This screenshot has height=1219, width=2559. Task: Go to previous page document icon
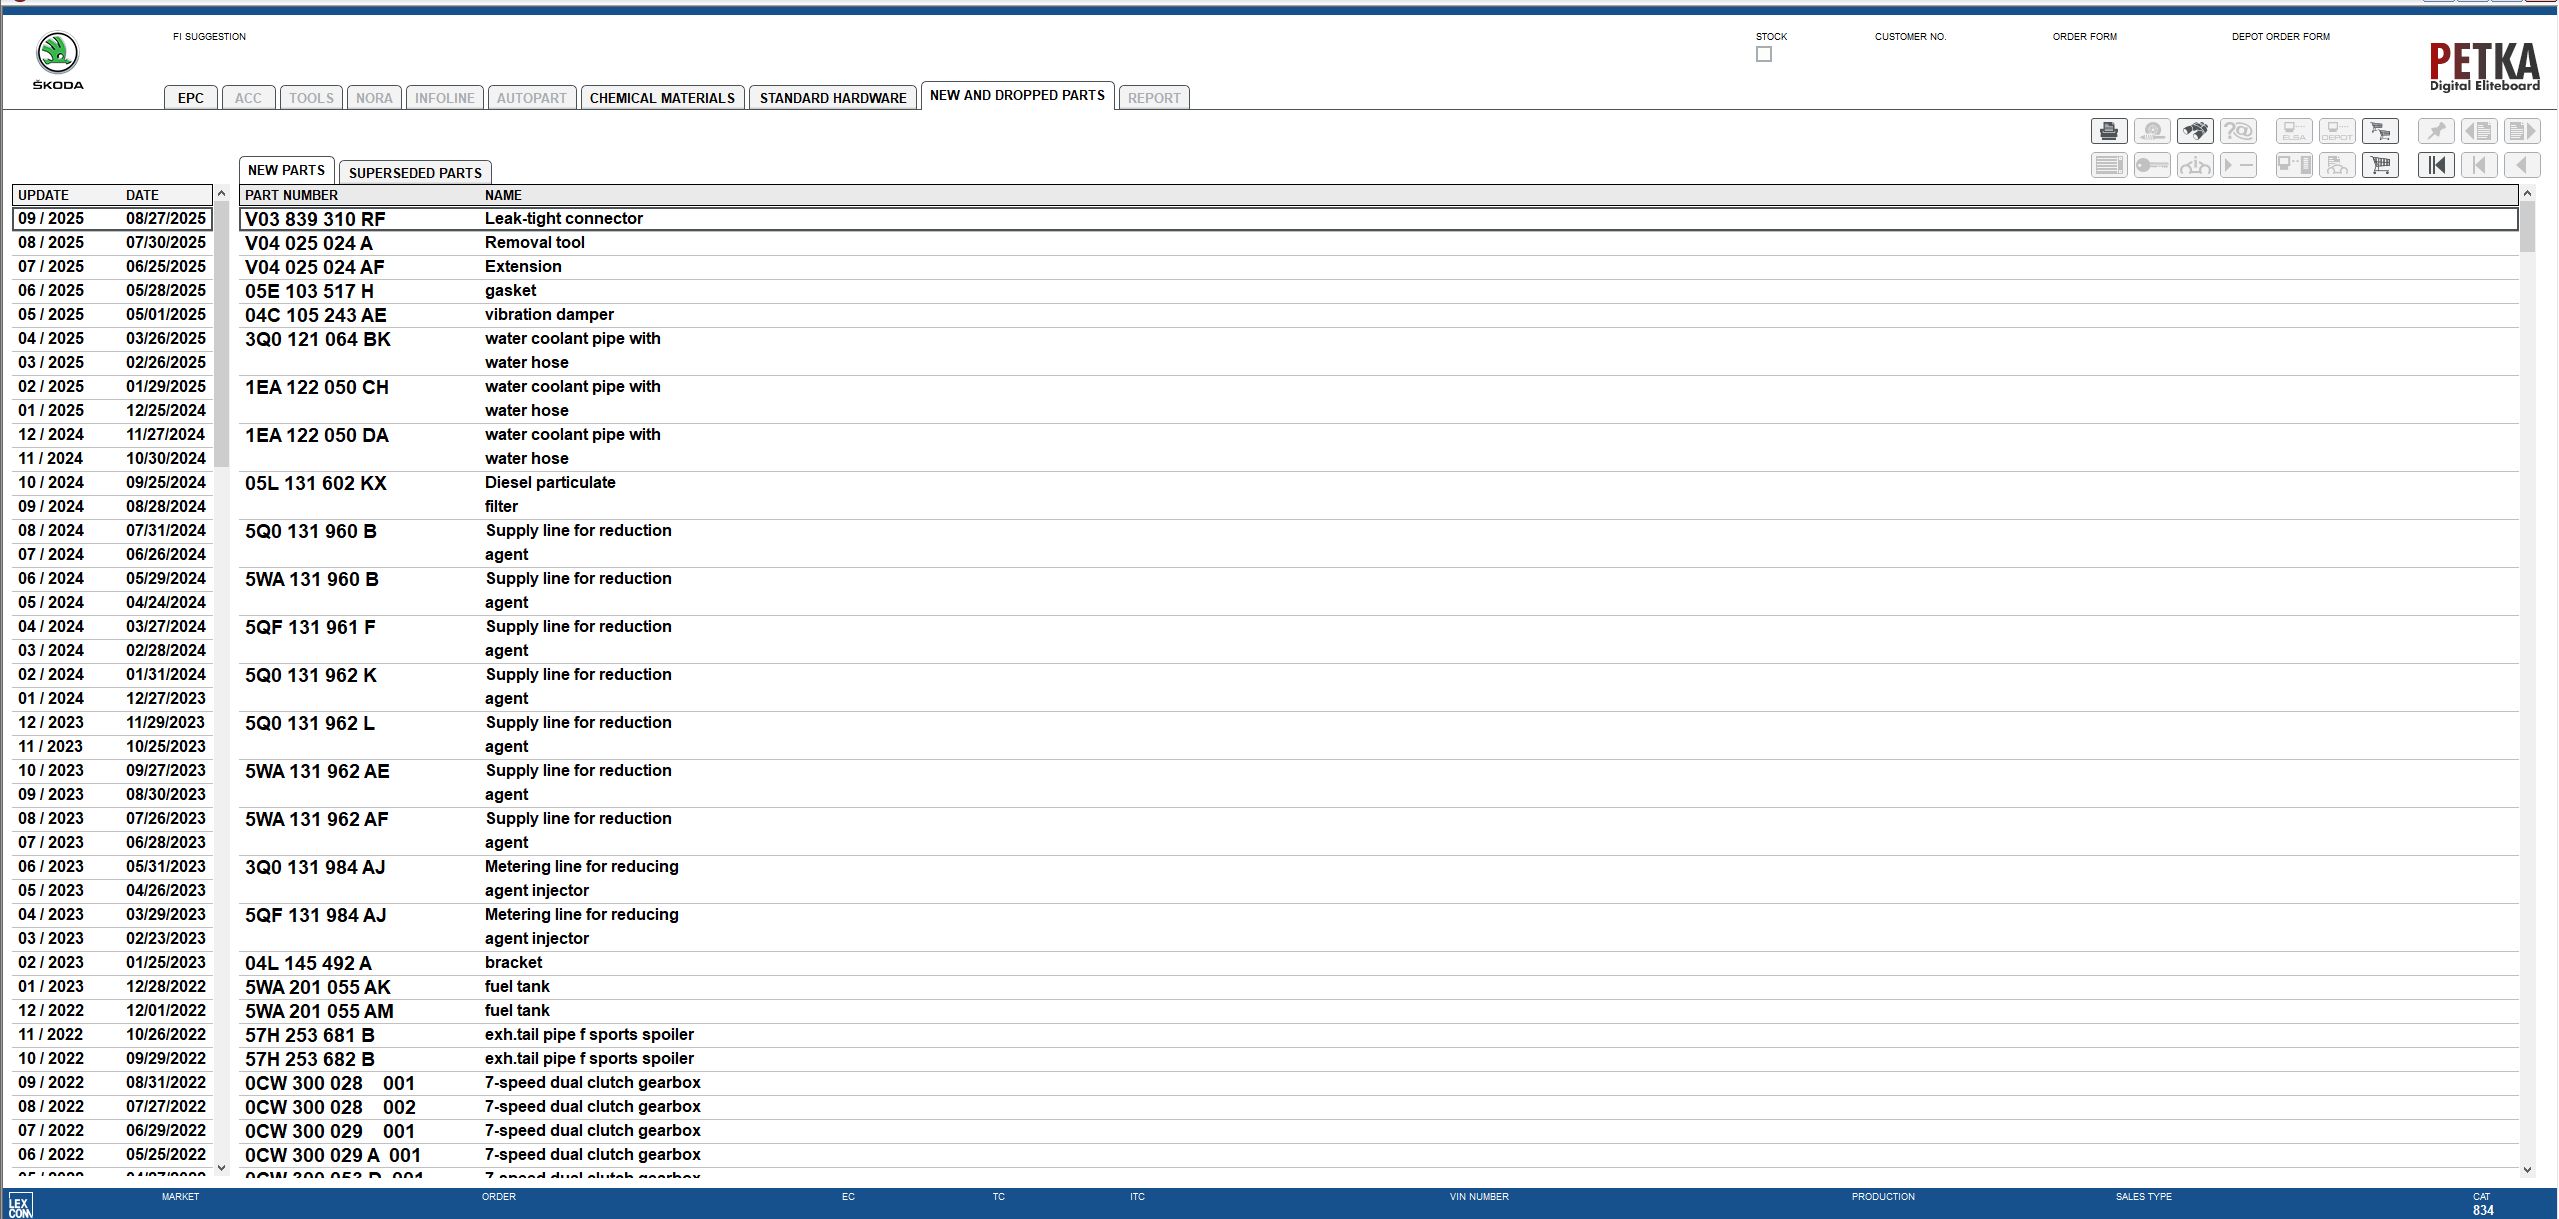[x=2480, y=131]
